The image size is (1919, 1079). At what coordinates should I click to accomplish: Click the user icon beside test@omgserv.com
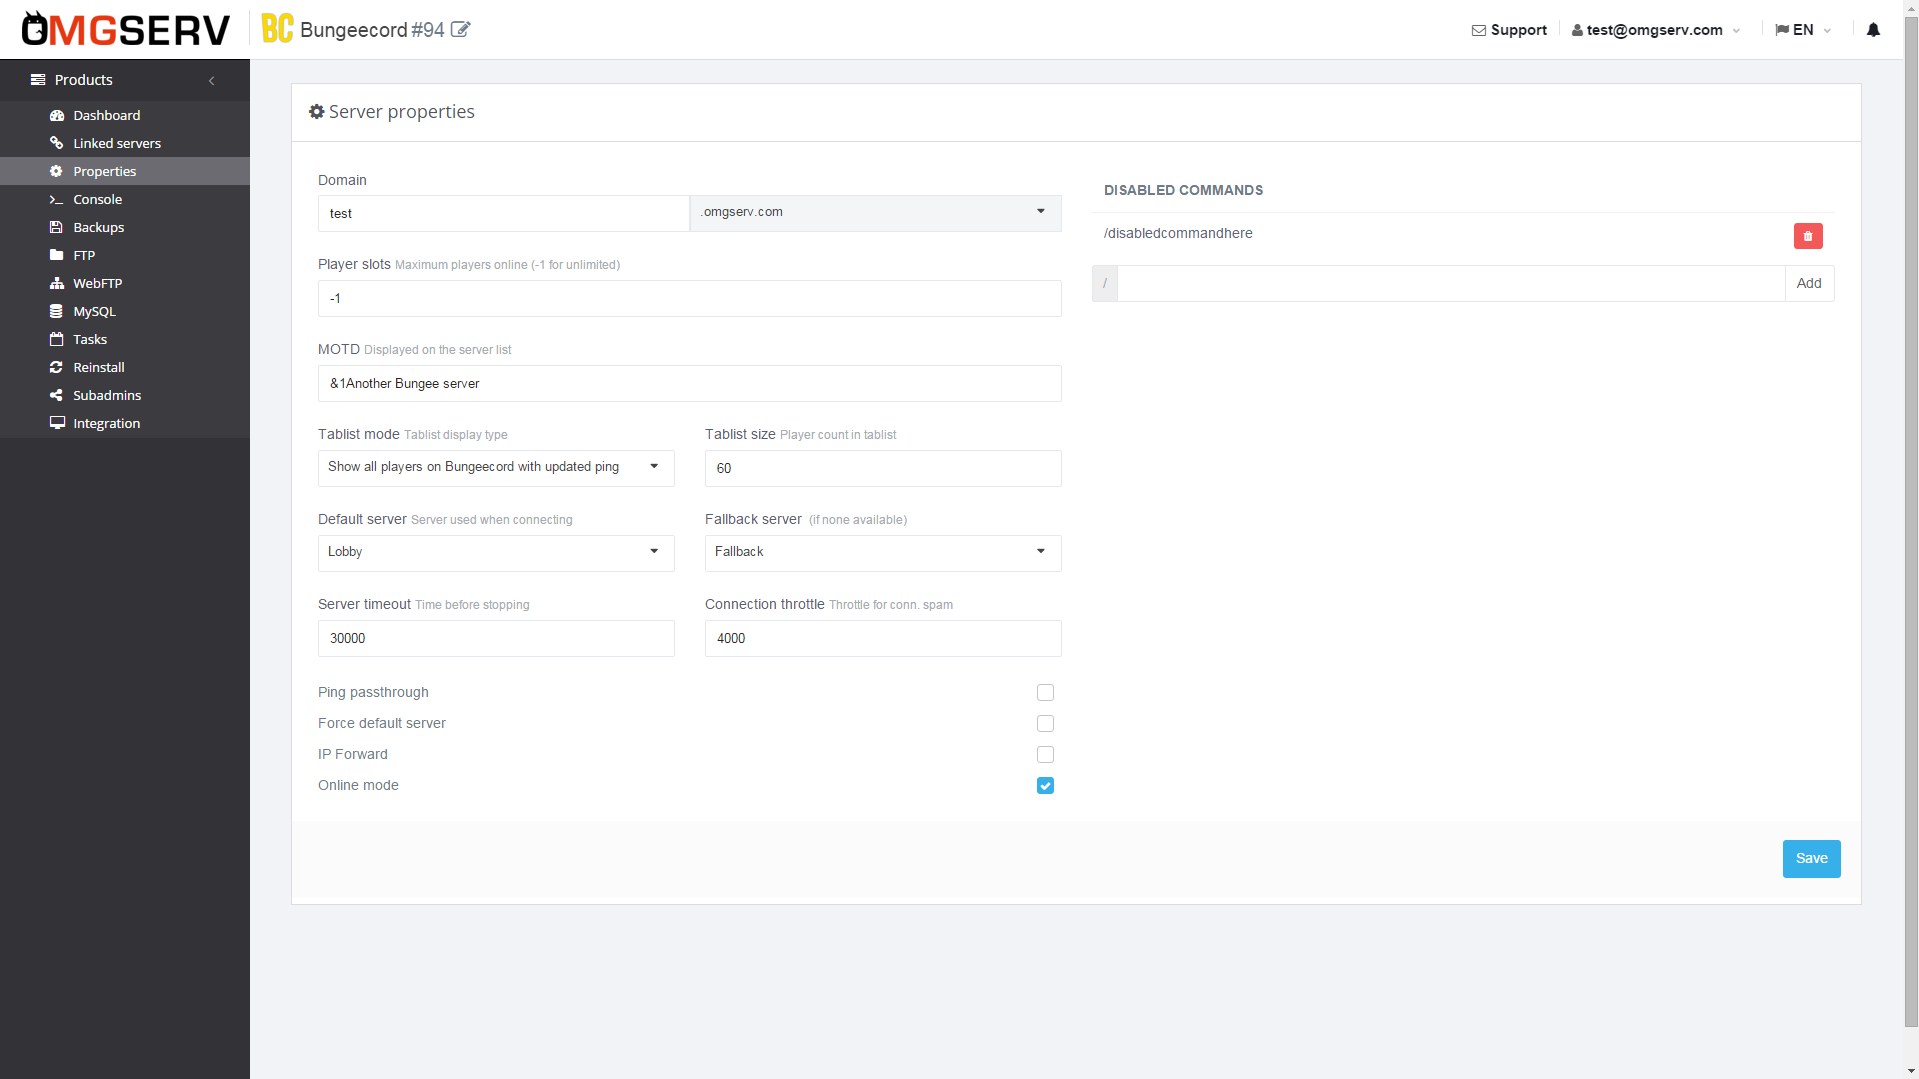coord(1577,30)
